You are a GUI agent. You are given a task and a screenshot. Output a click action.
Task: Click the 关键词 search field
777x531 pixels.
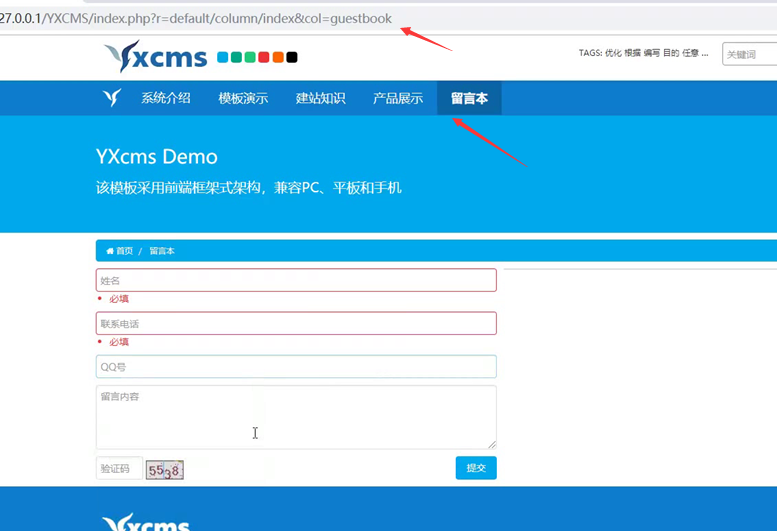click(750, 54)
